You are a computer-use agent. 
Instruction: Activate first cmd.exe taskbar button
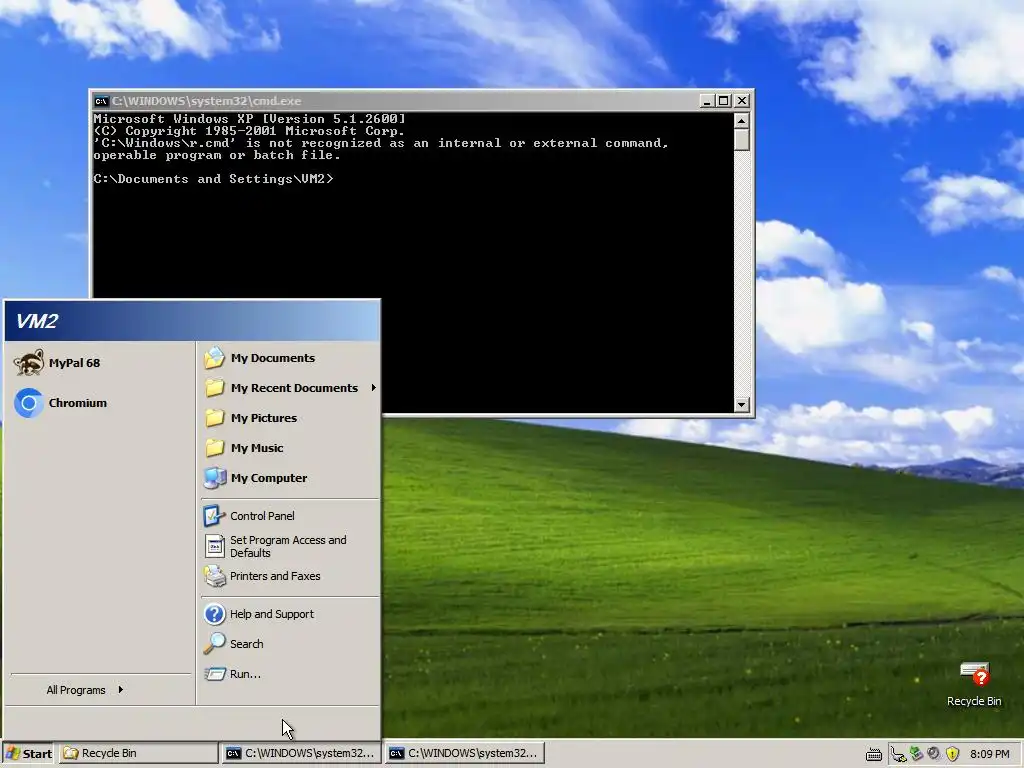point(300,753)
